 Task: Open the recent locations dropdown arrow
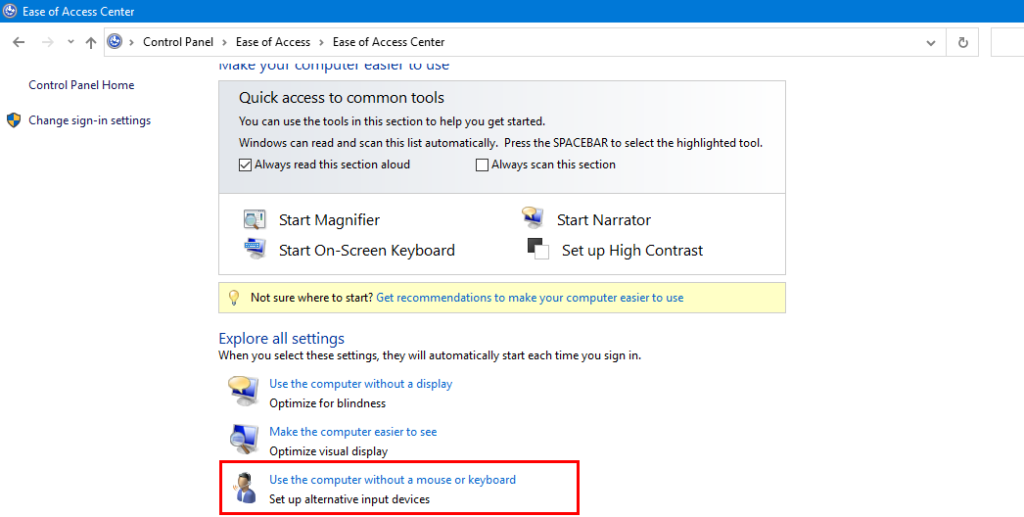[x=71, y=42]
